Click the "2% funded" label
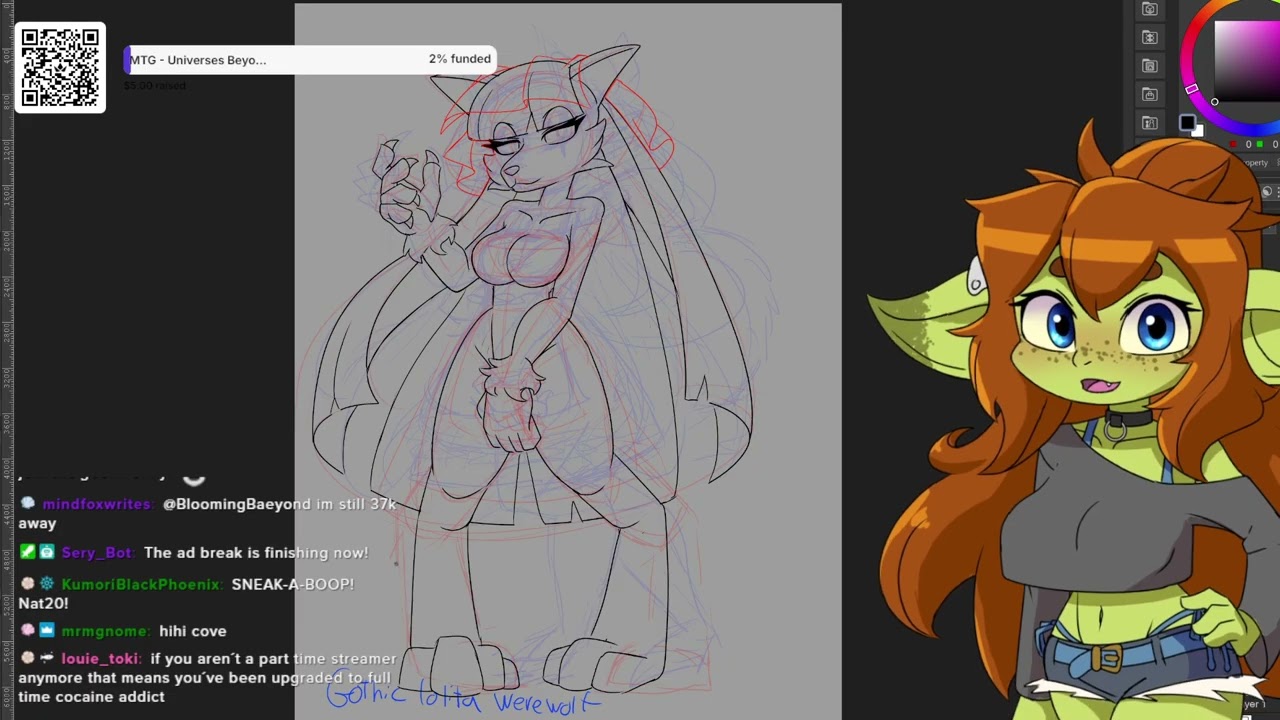This screenshot has width=1280, height=720. click(460, 59)
